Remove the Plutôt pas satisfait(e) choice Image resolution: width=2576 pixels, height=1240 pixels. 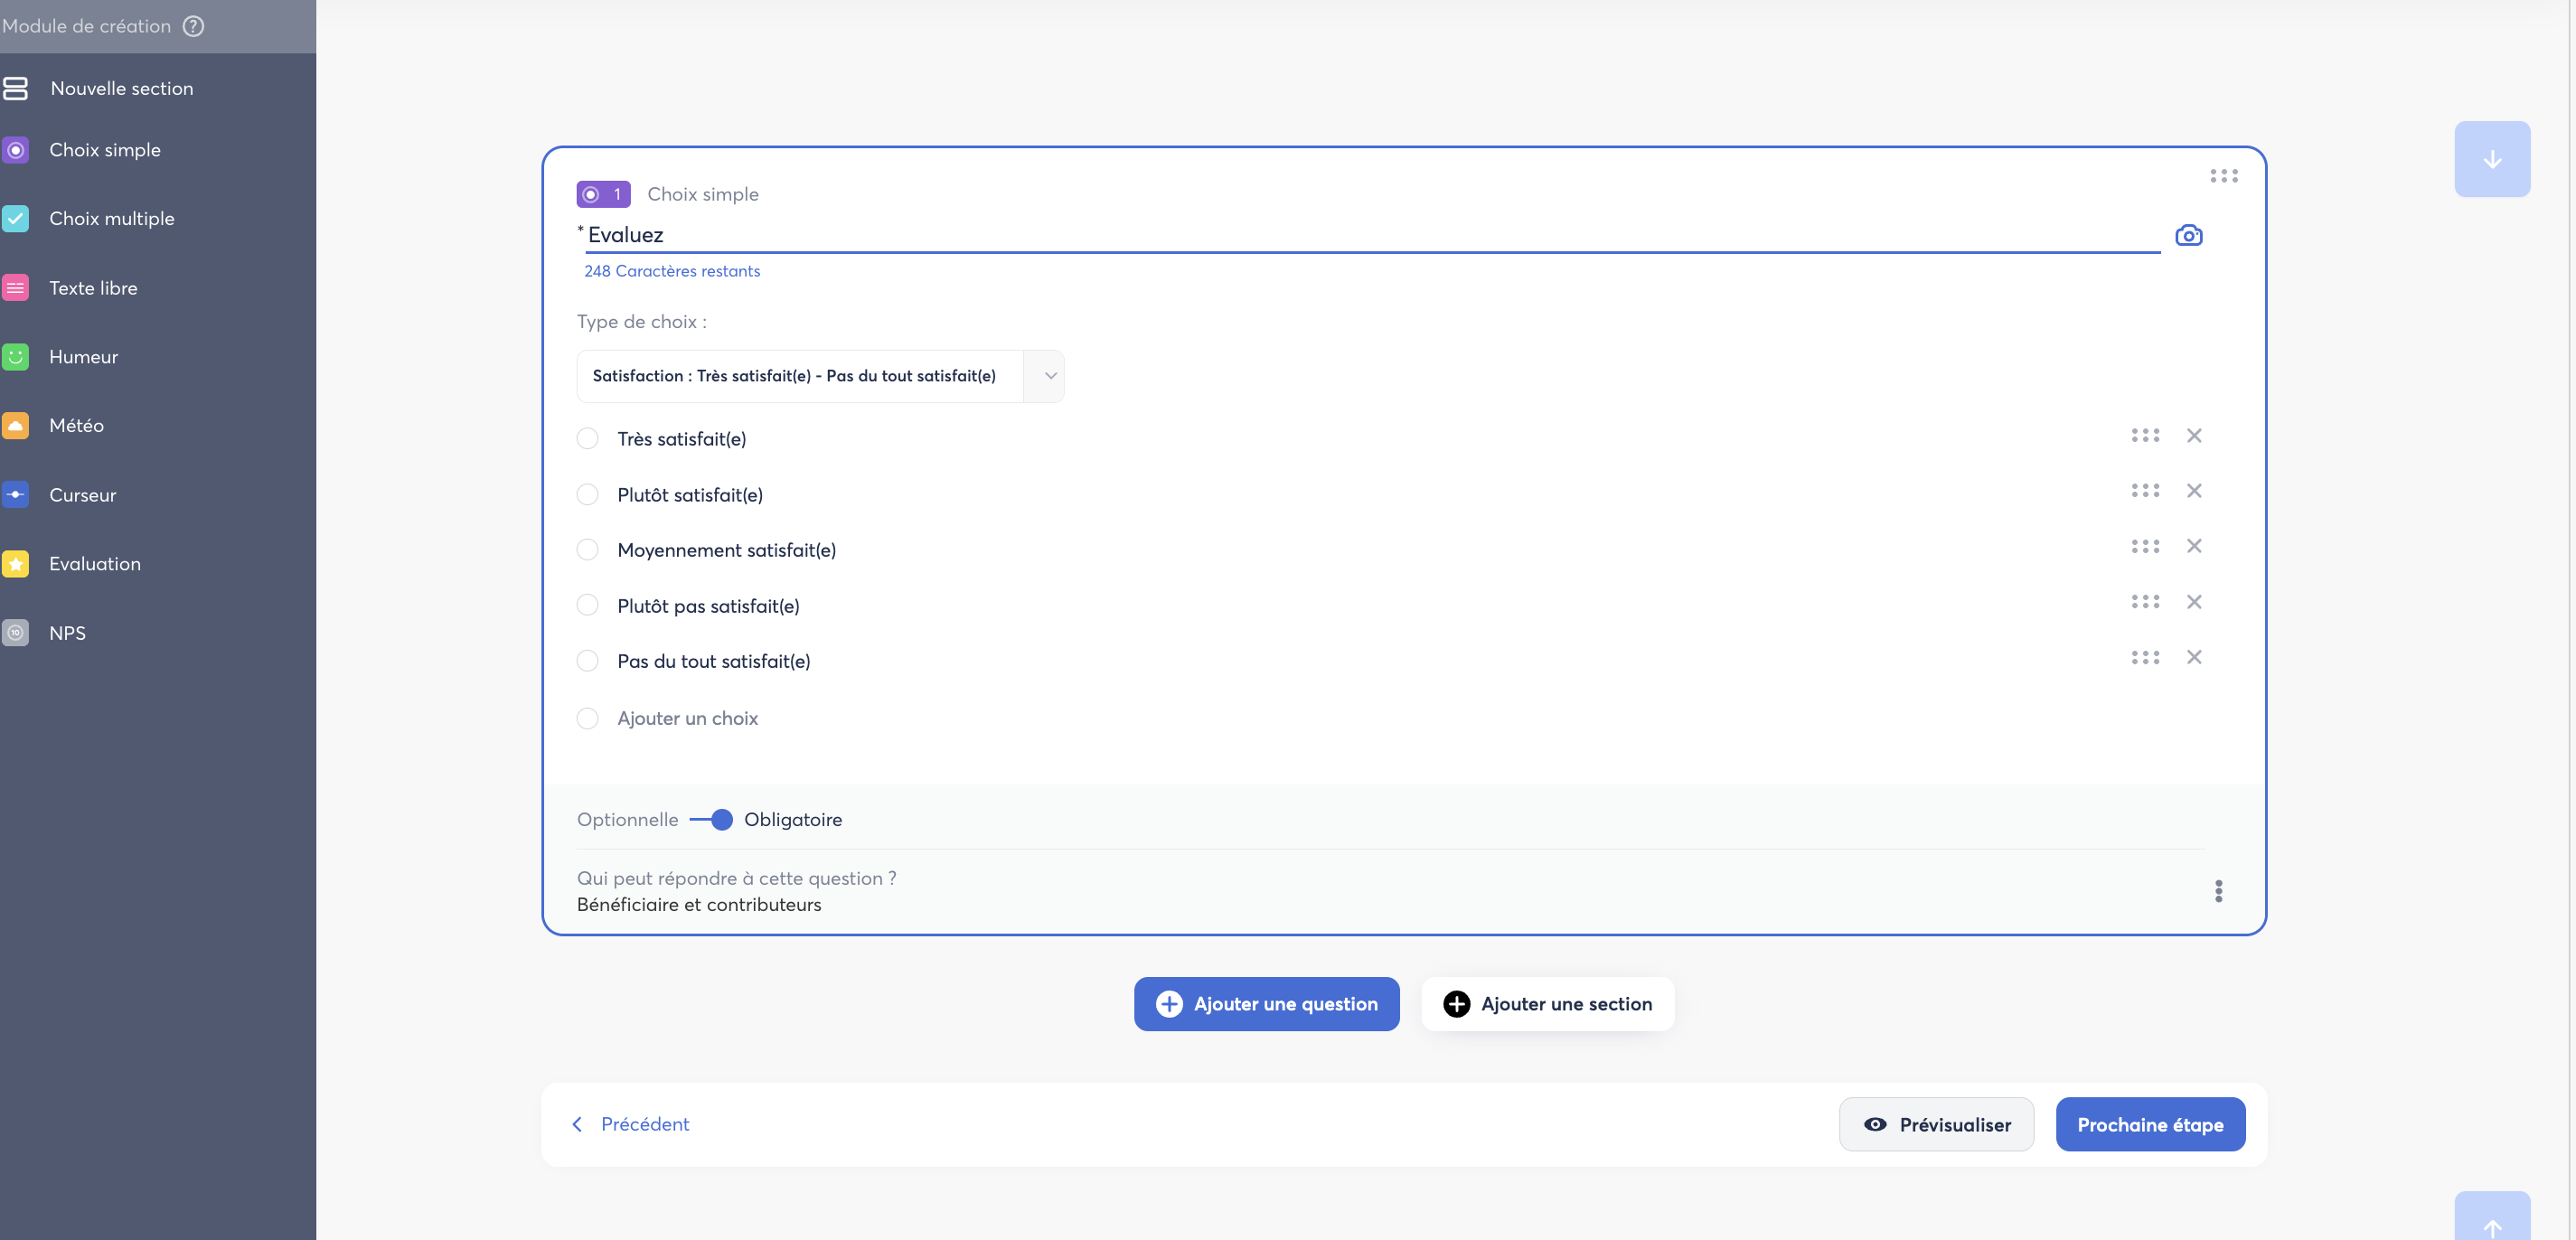2194,602
